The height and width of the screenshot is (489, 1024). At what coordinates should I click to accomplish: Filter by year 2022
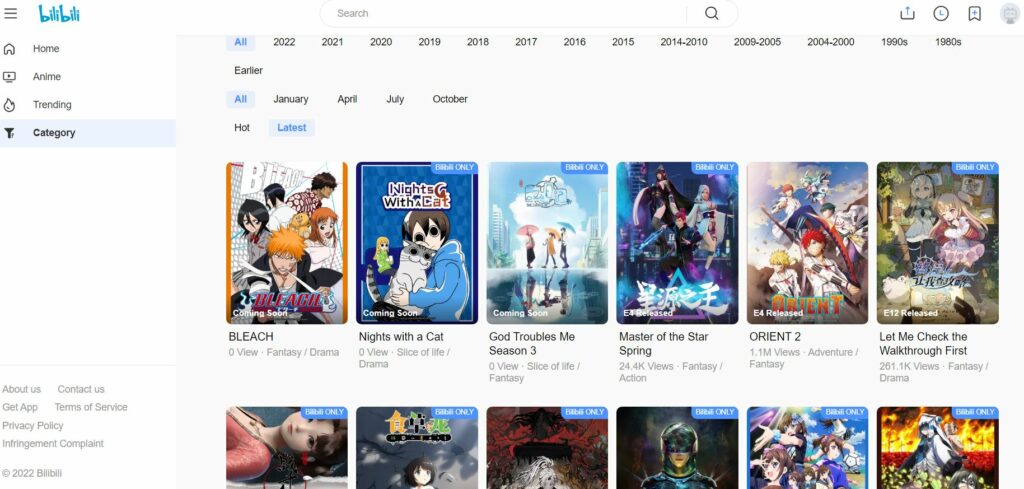pyautogui.click(x=284, y=42)
